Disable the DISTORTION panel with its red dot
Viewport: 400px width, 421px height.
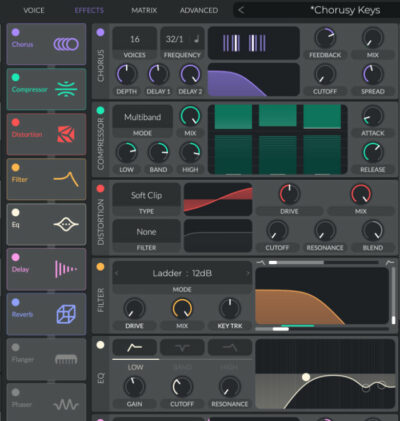(x=100, y=189)
